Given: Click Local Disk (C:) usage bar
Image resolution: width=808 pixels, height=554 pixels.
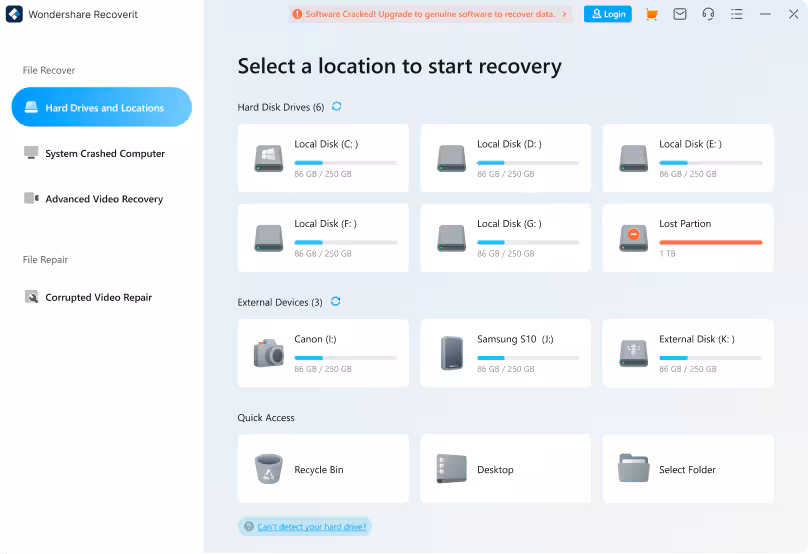Looking at the screenshot, I should coord(346,163).
